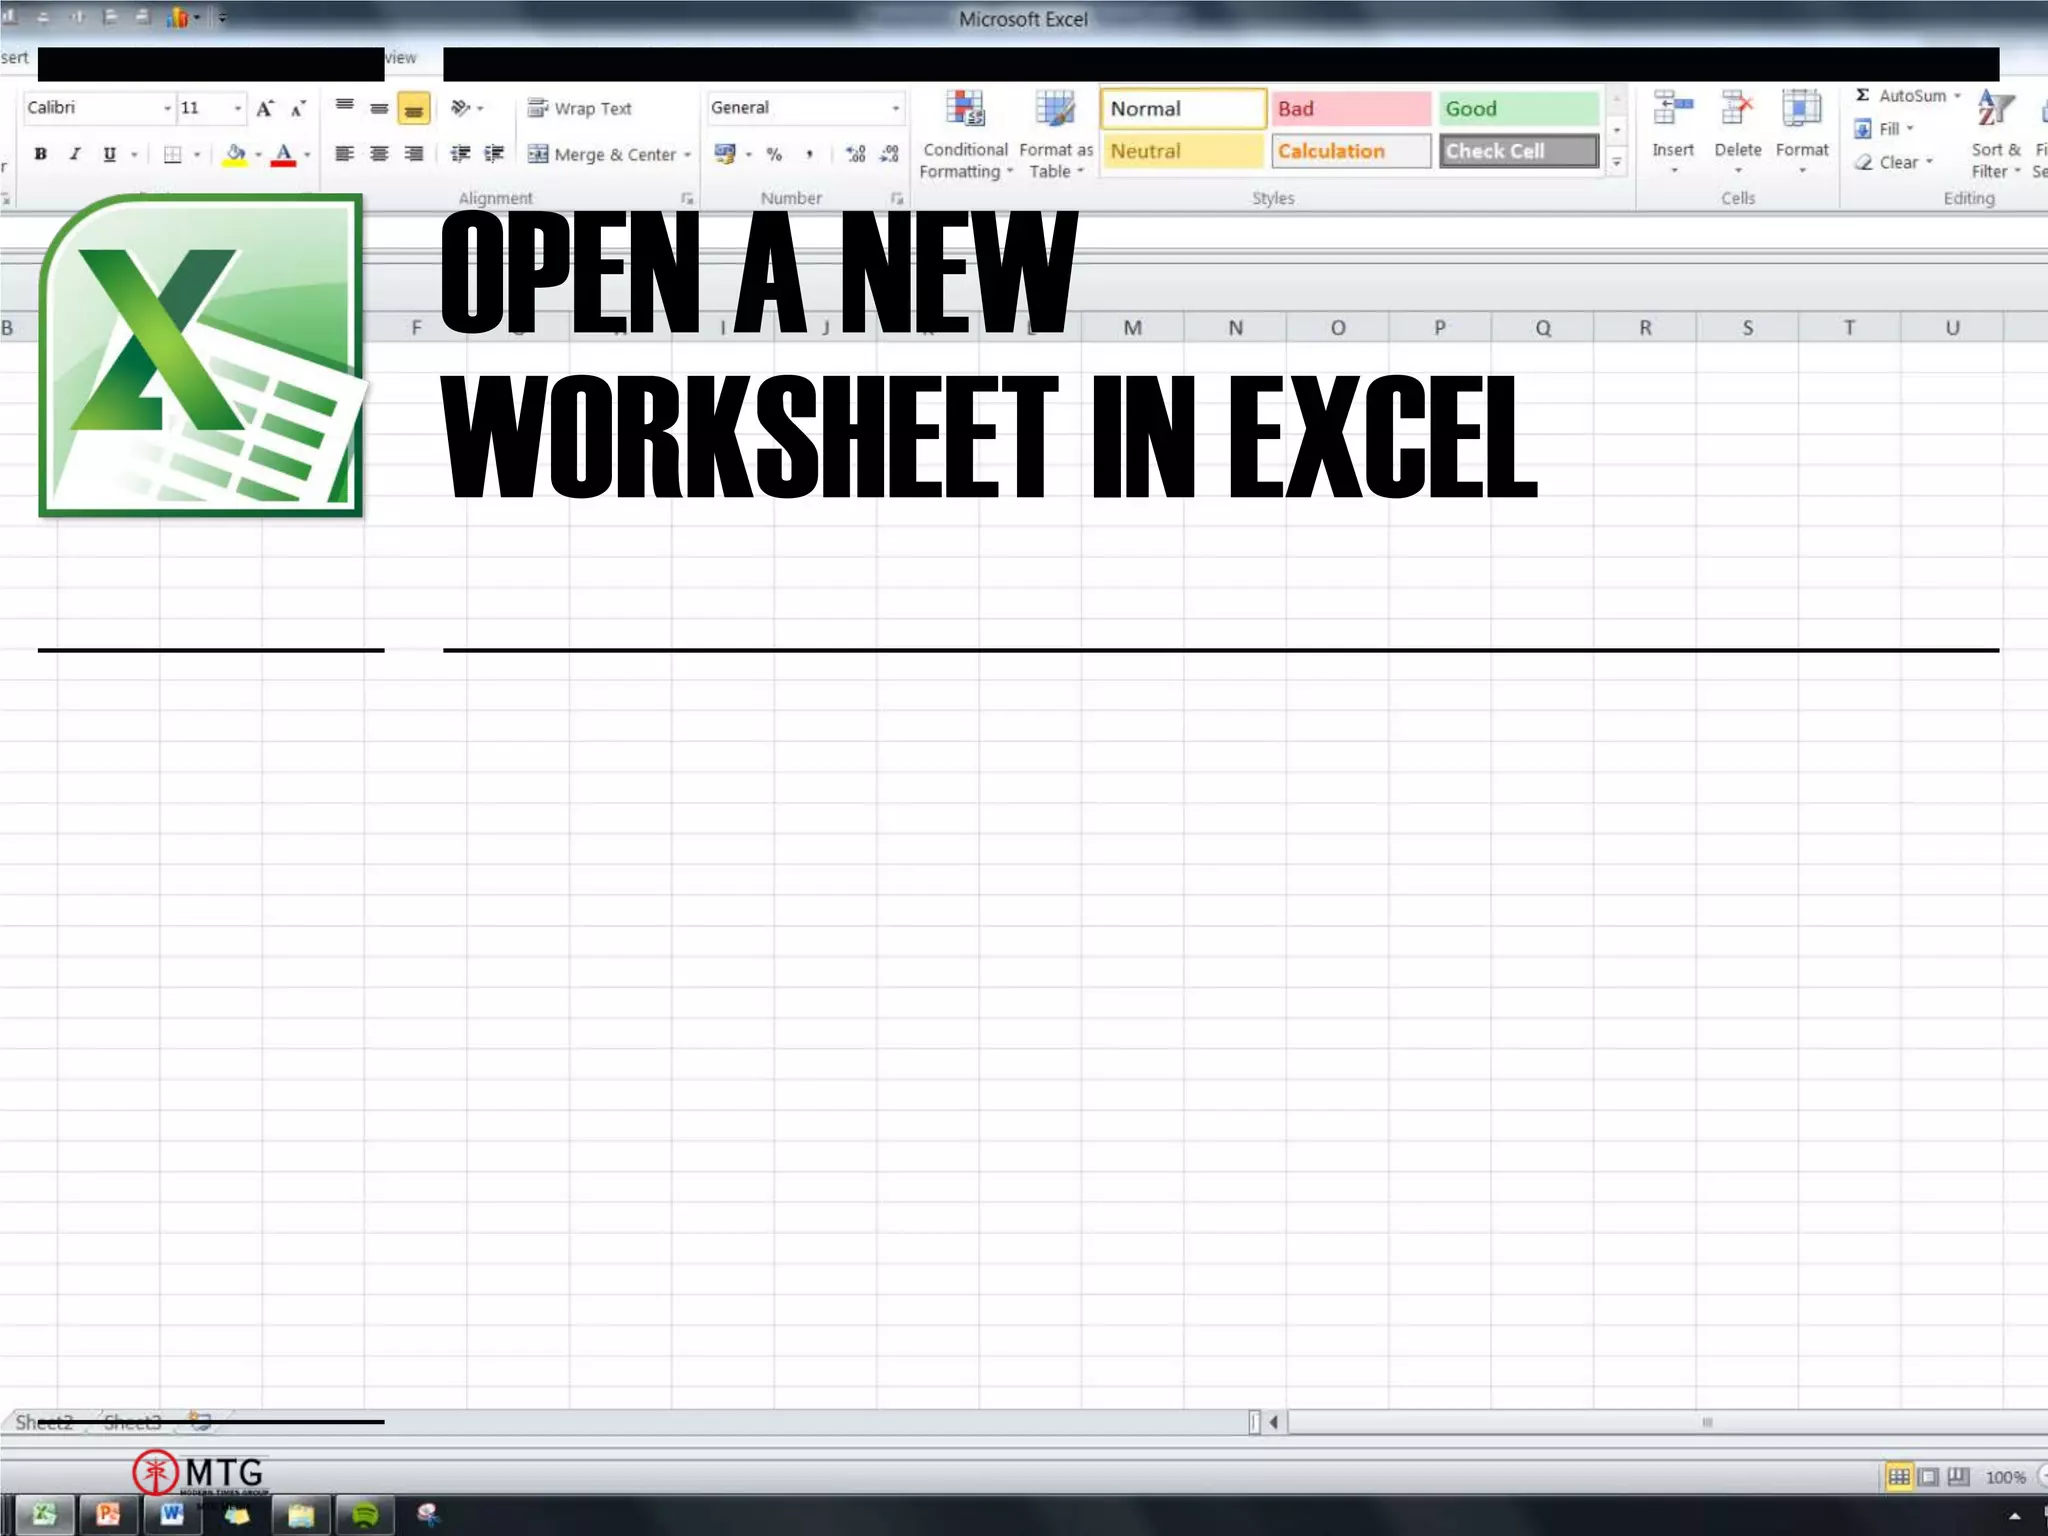2048x1536 pixels.
Task: Expand the General number format dropdown
Action: [x=895, y=108]
